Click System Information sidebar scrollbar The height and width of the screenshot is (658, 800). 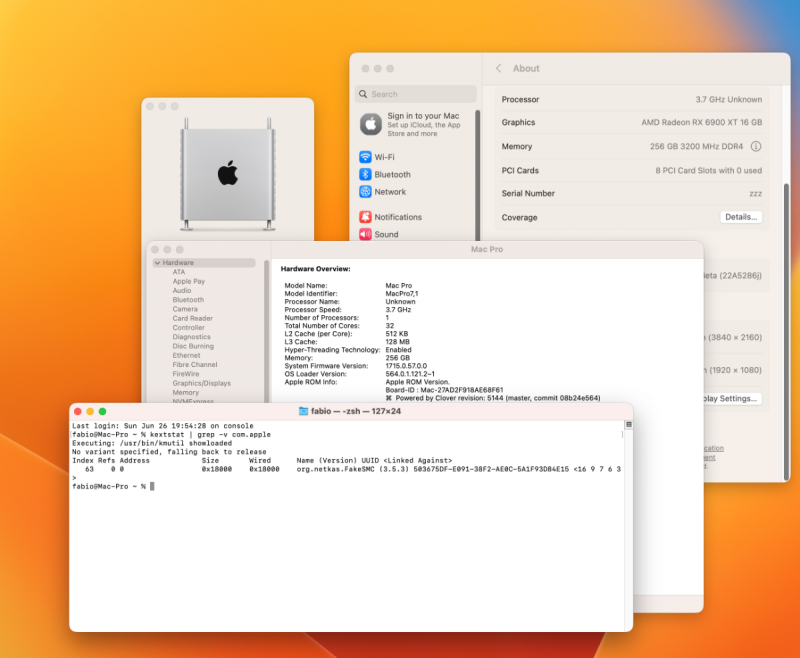click(266, 332)
